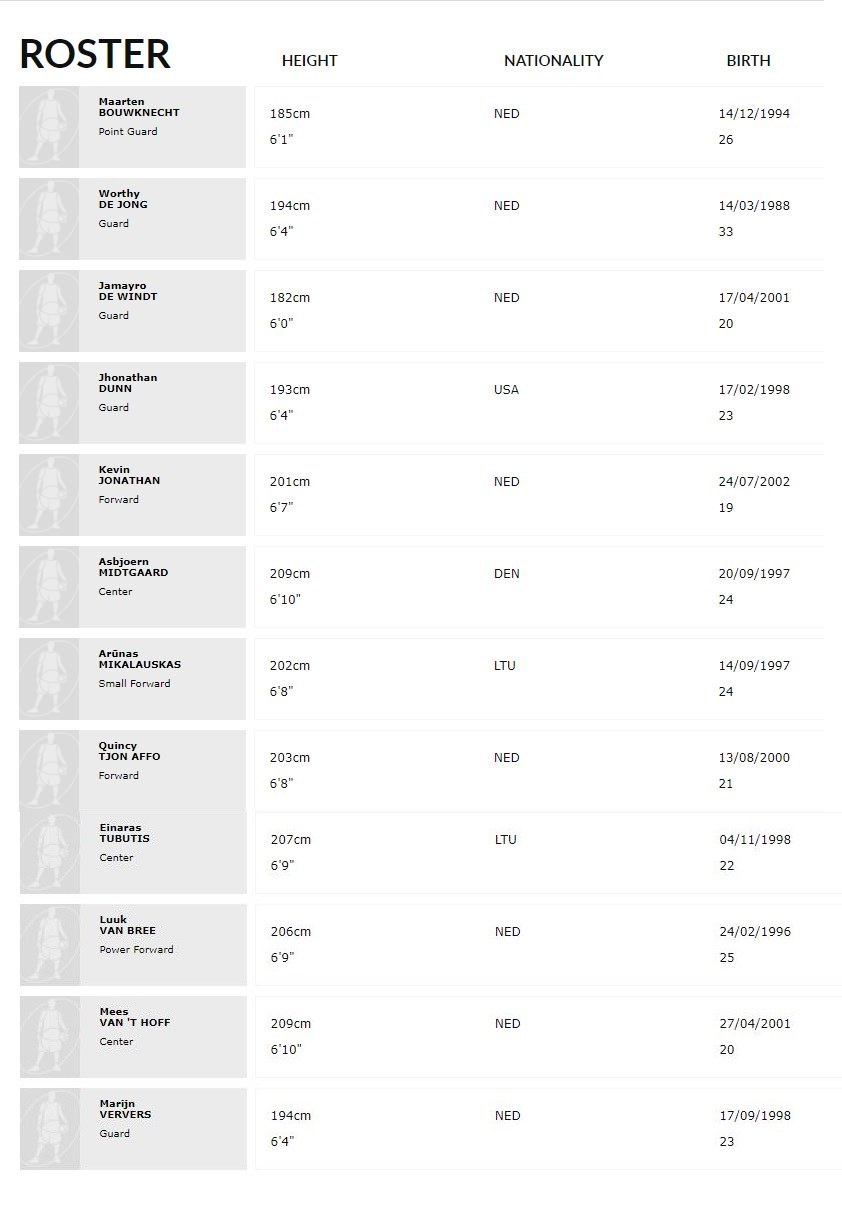Select Jamayro De Windt's player photo icon
The width and height of the screenshot is (842, 1210).
pyautogui.click(x=49, y=311)
